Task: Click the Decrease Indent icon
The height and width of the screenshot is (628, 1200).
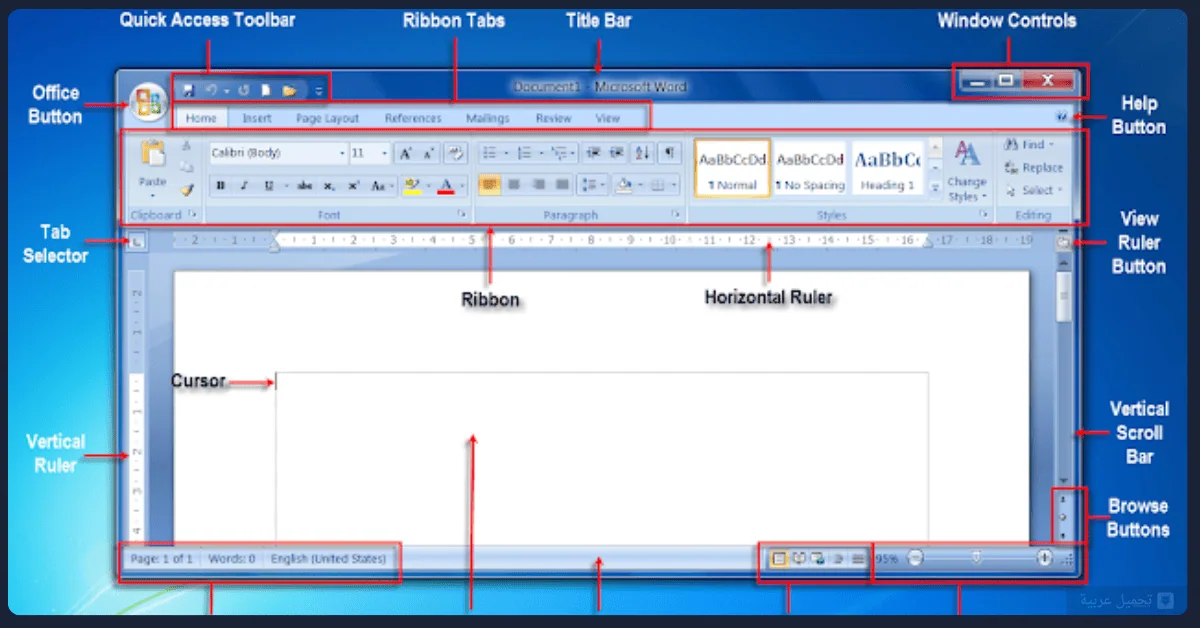Action: [594, 153]
